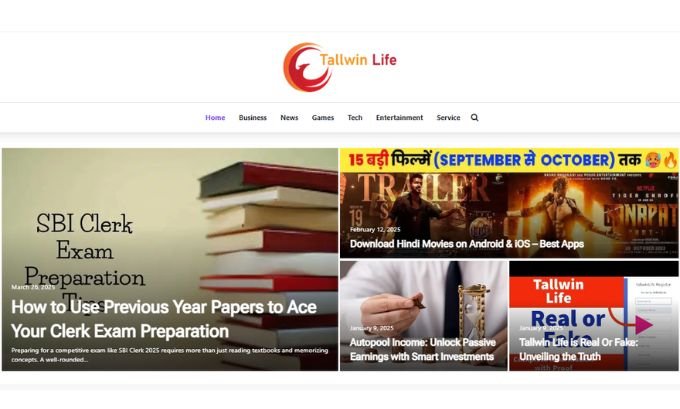Go to the Home menu item
This screenshot has width=680, height=409.
[215, 118]
